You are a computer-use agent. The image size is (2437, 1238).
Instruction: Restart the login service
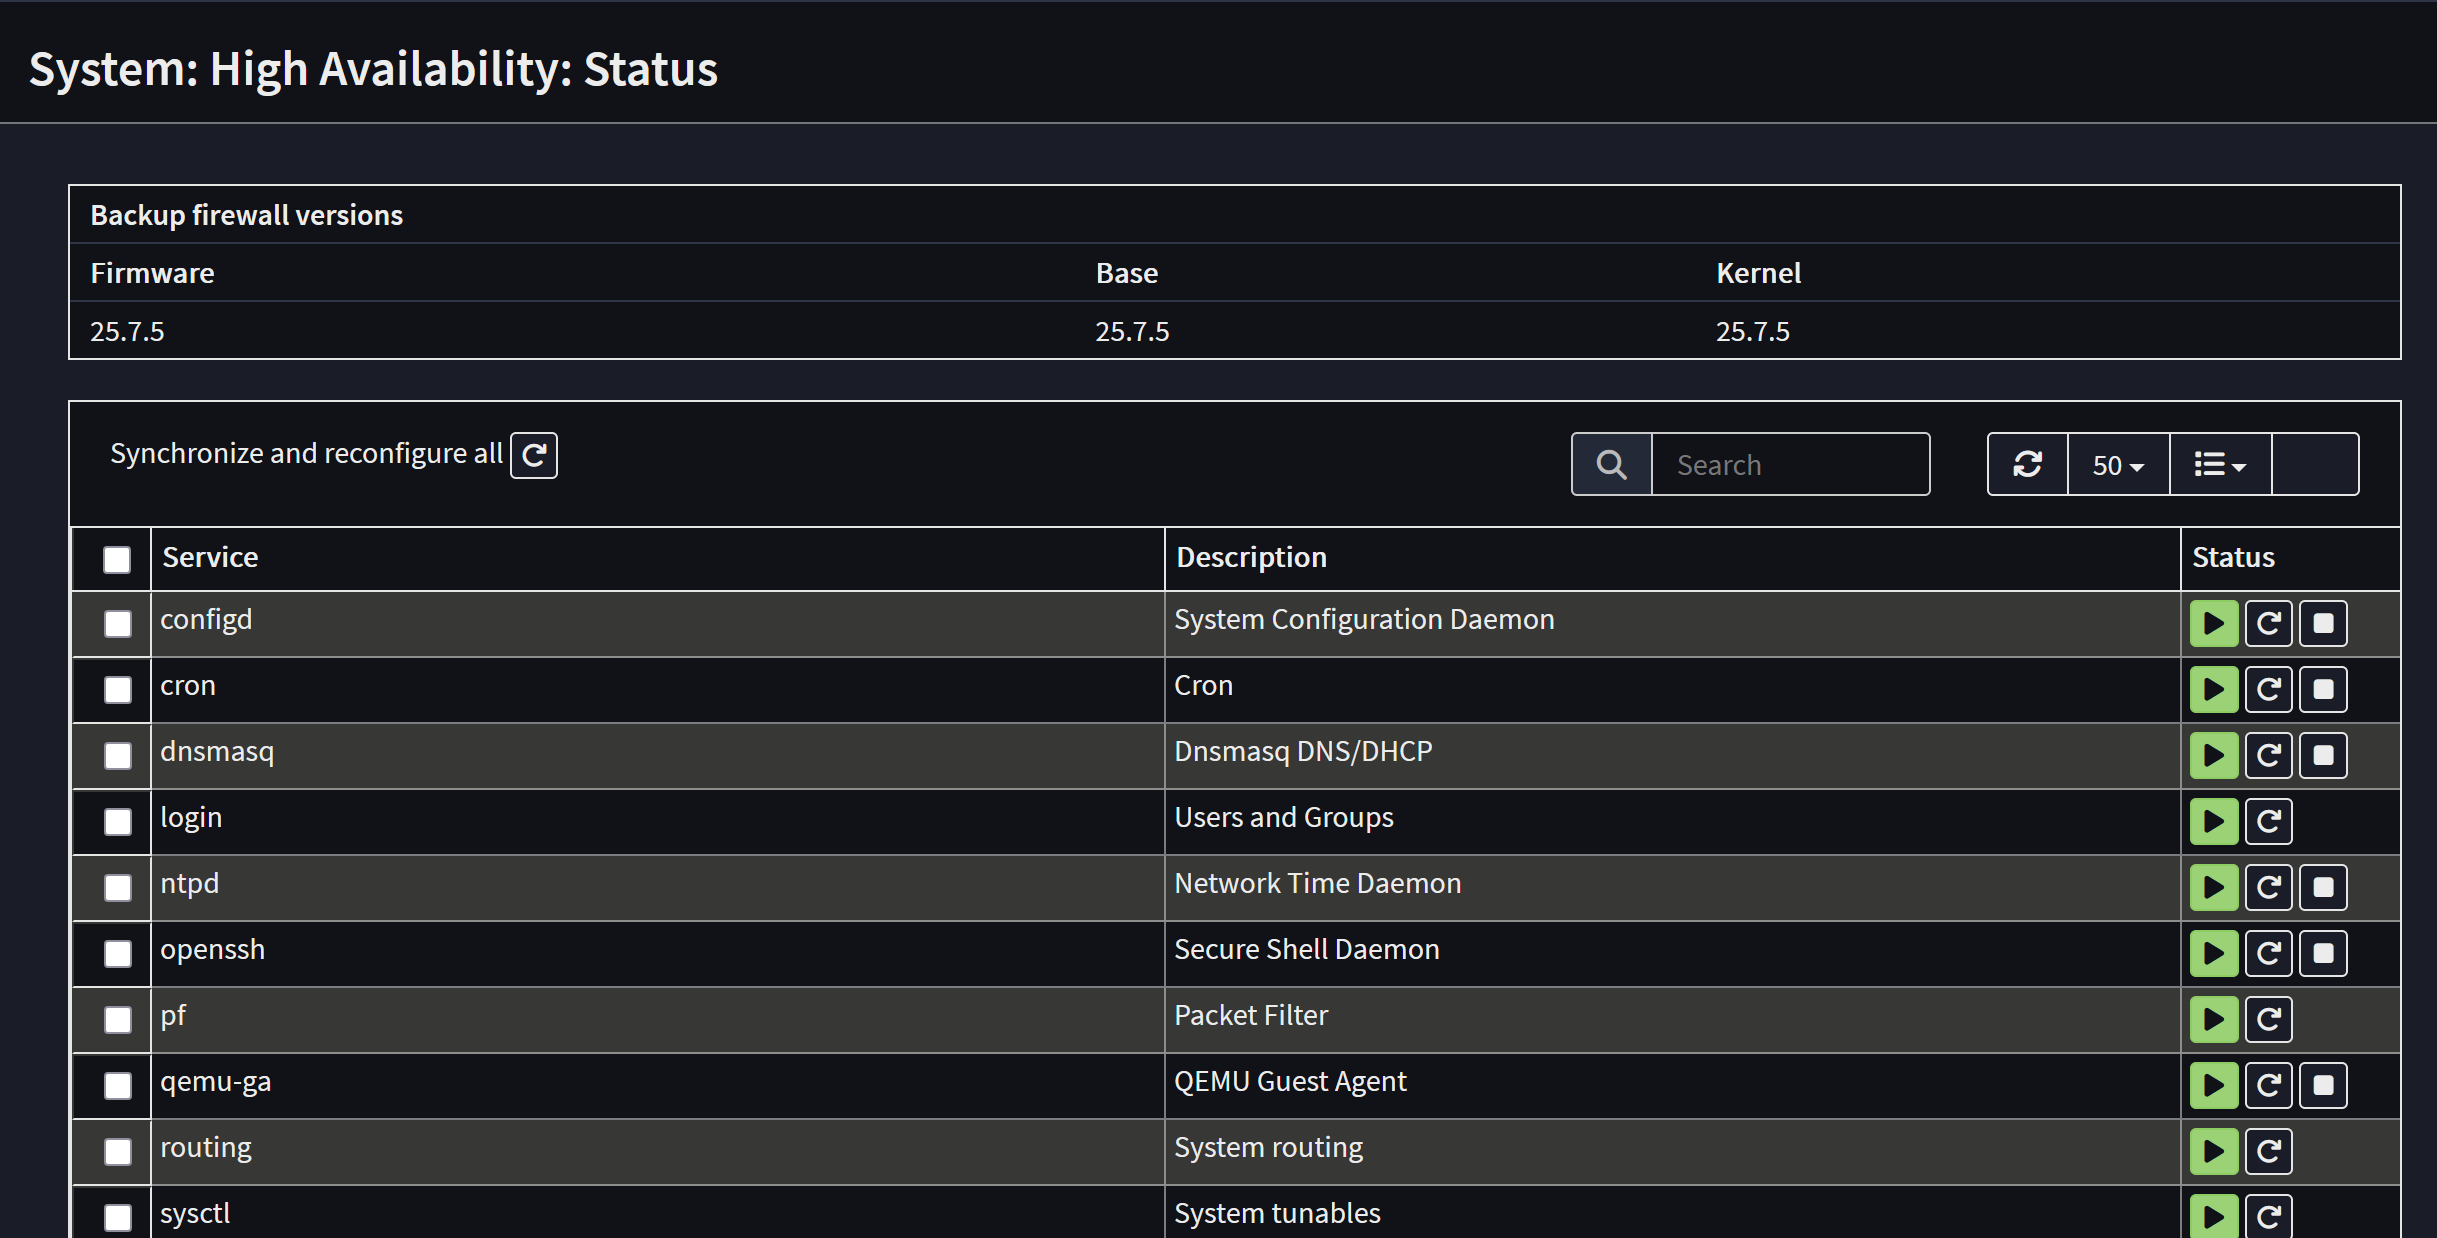pyautogui.click(x=2268, y=821)
